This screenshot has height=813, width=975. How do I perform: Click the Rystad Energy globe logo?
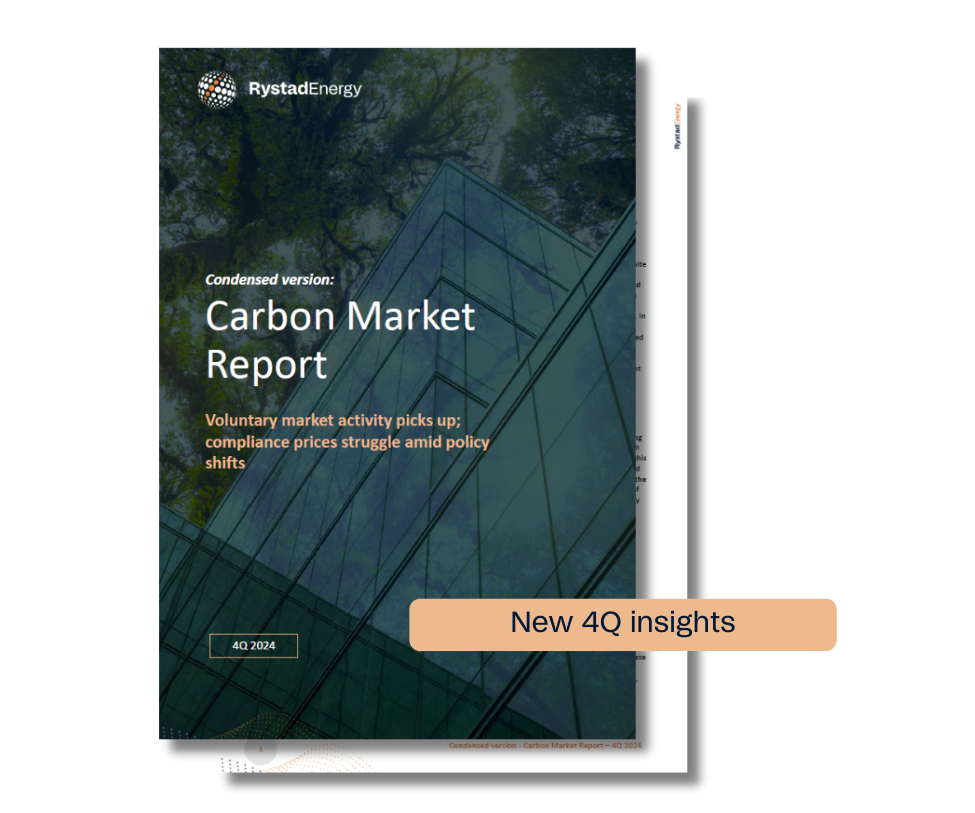[x=217, y=90]
